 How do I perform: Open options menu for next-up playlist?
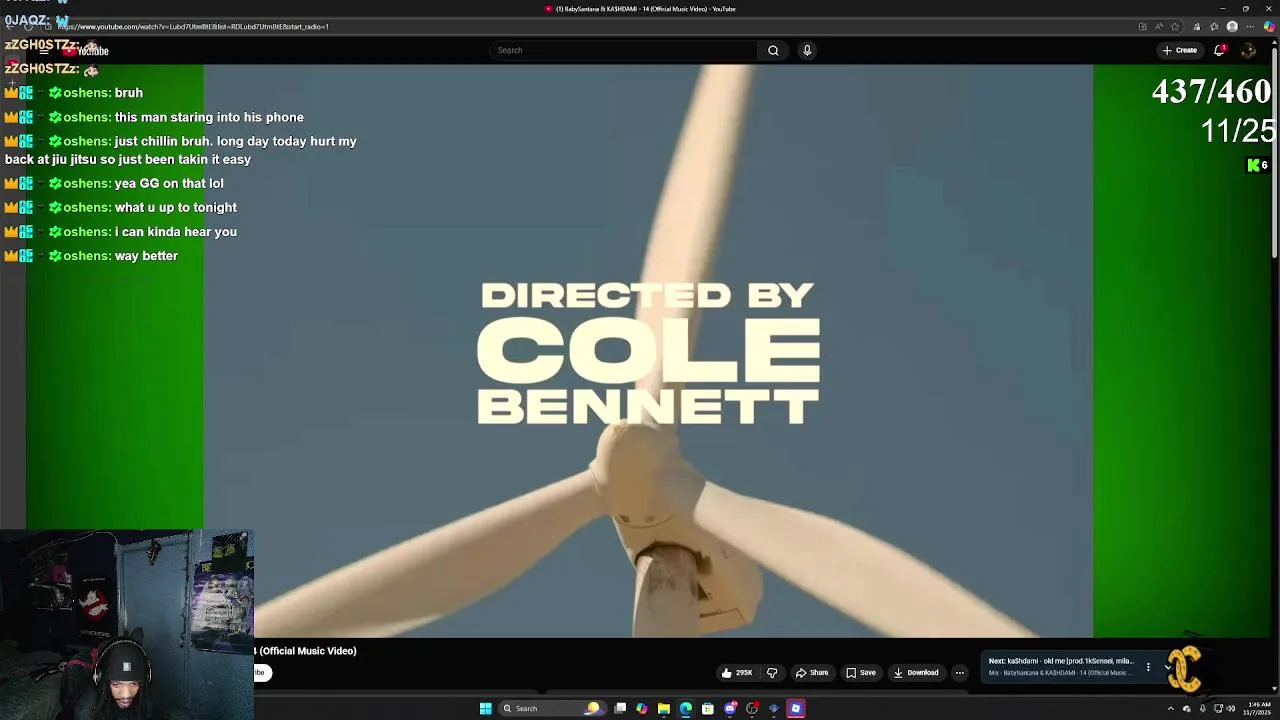(x=1148, y=667)
